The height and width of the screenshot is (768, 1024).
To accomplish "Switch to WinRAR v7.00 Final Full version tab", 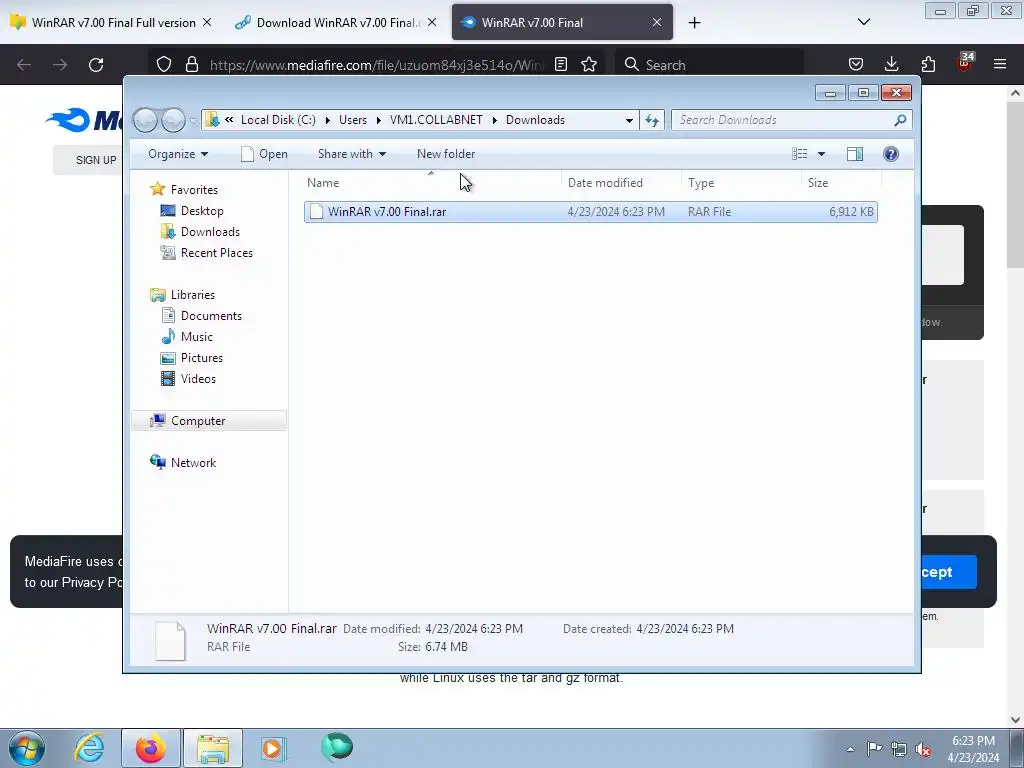I will click(112, 22).
